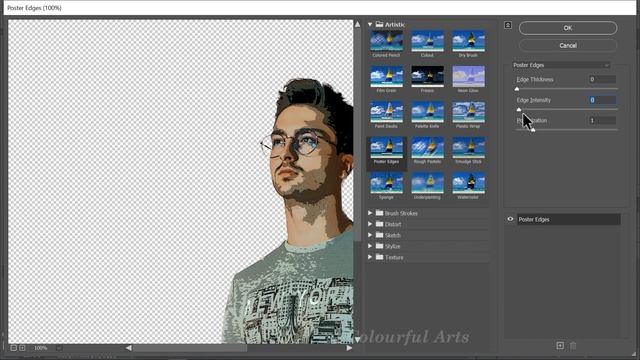Collapse the filter thumbnails panel with the toggle icon

[508, 25]
